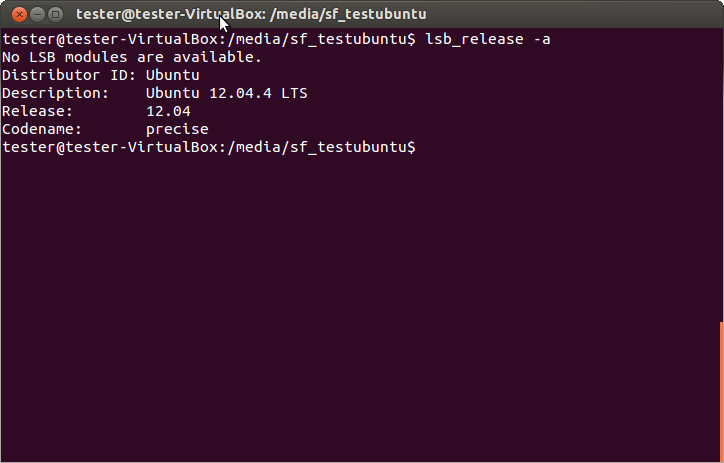Click the terminal window title text

pyautogui.click(x=258, y=14)
